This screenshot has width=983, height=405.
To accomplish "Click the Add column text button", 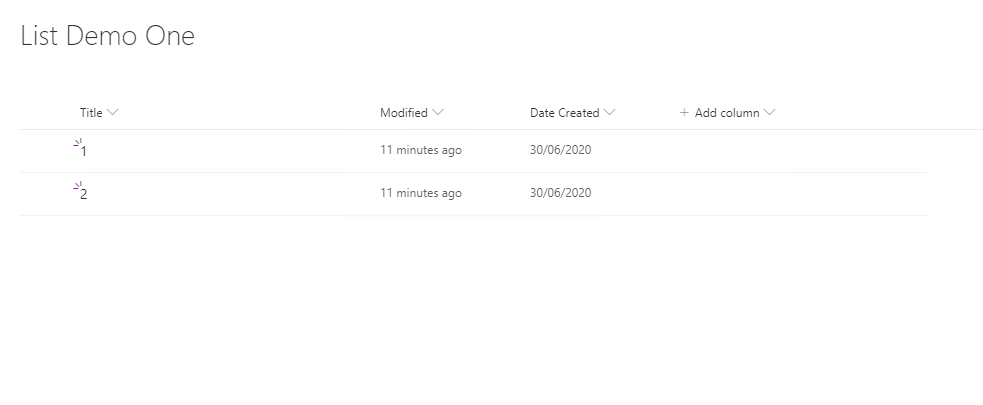I will 727,113.
